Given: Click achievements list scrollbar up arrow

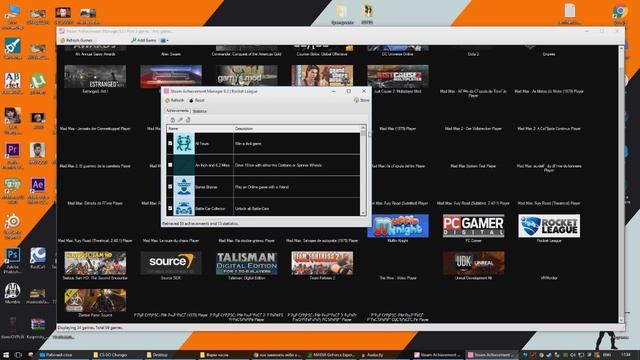Looking at the screenshot, I should pyautogui.click(x=363, y=129).
